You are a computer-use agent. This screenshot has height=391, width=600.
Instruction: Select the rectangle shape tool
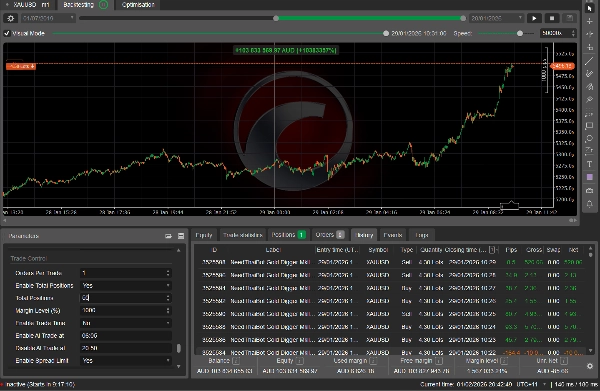tap(589, 125)
